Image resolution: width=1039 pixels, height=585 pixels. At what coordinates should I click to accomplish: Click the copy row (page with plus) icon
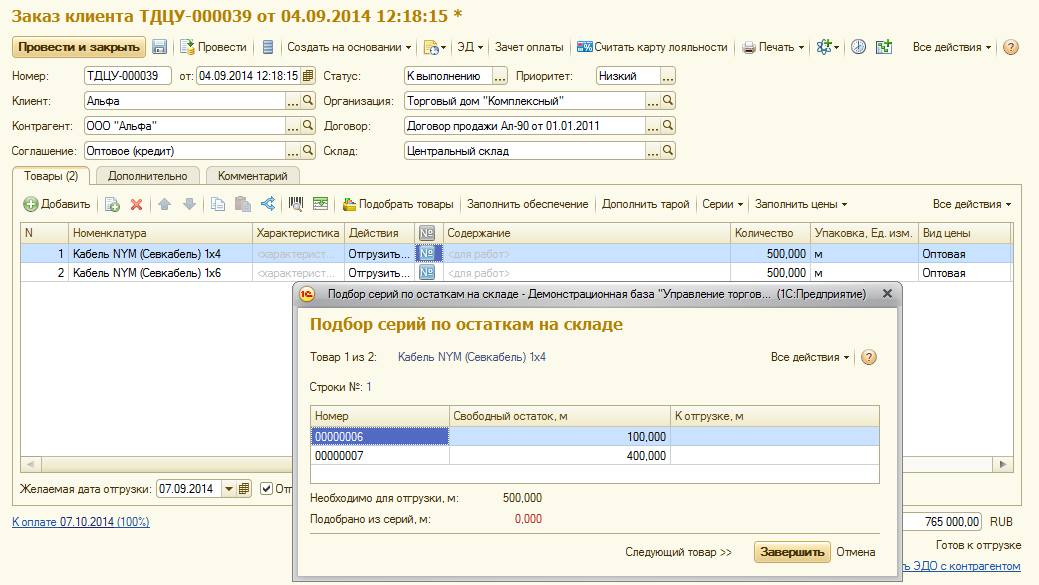[x=112, y=204]
